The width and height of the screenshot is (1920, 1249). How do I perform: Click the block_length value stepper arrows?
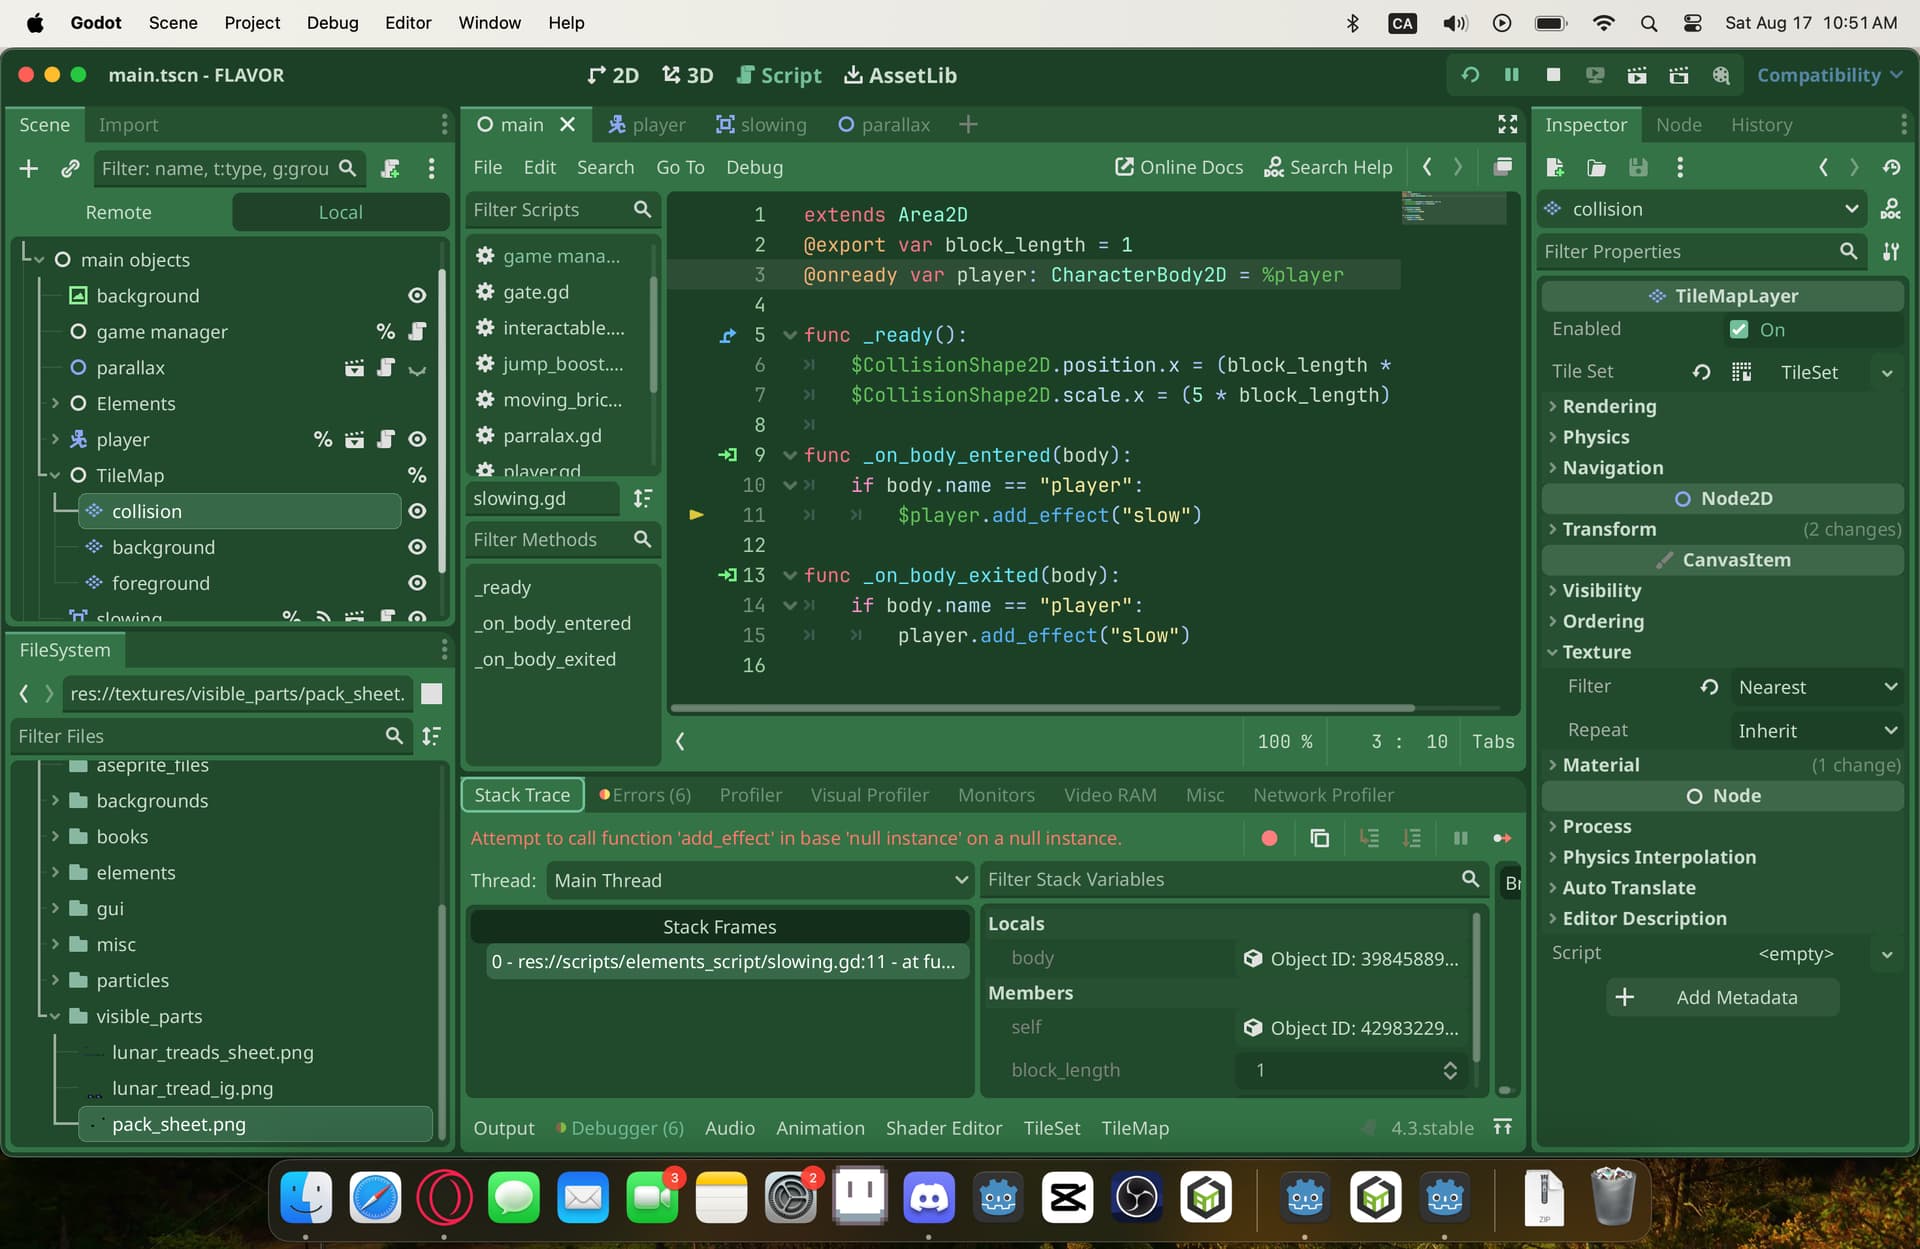(x=1450, y=1070)
